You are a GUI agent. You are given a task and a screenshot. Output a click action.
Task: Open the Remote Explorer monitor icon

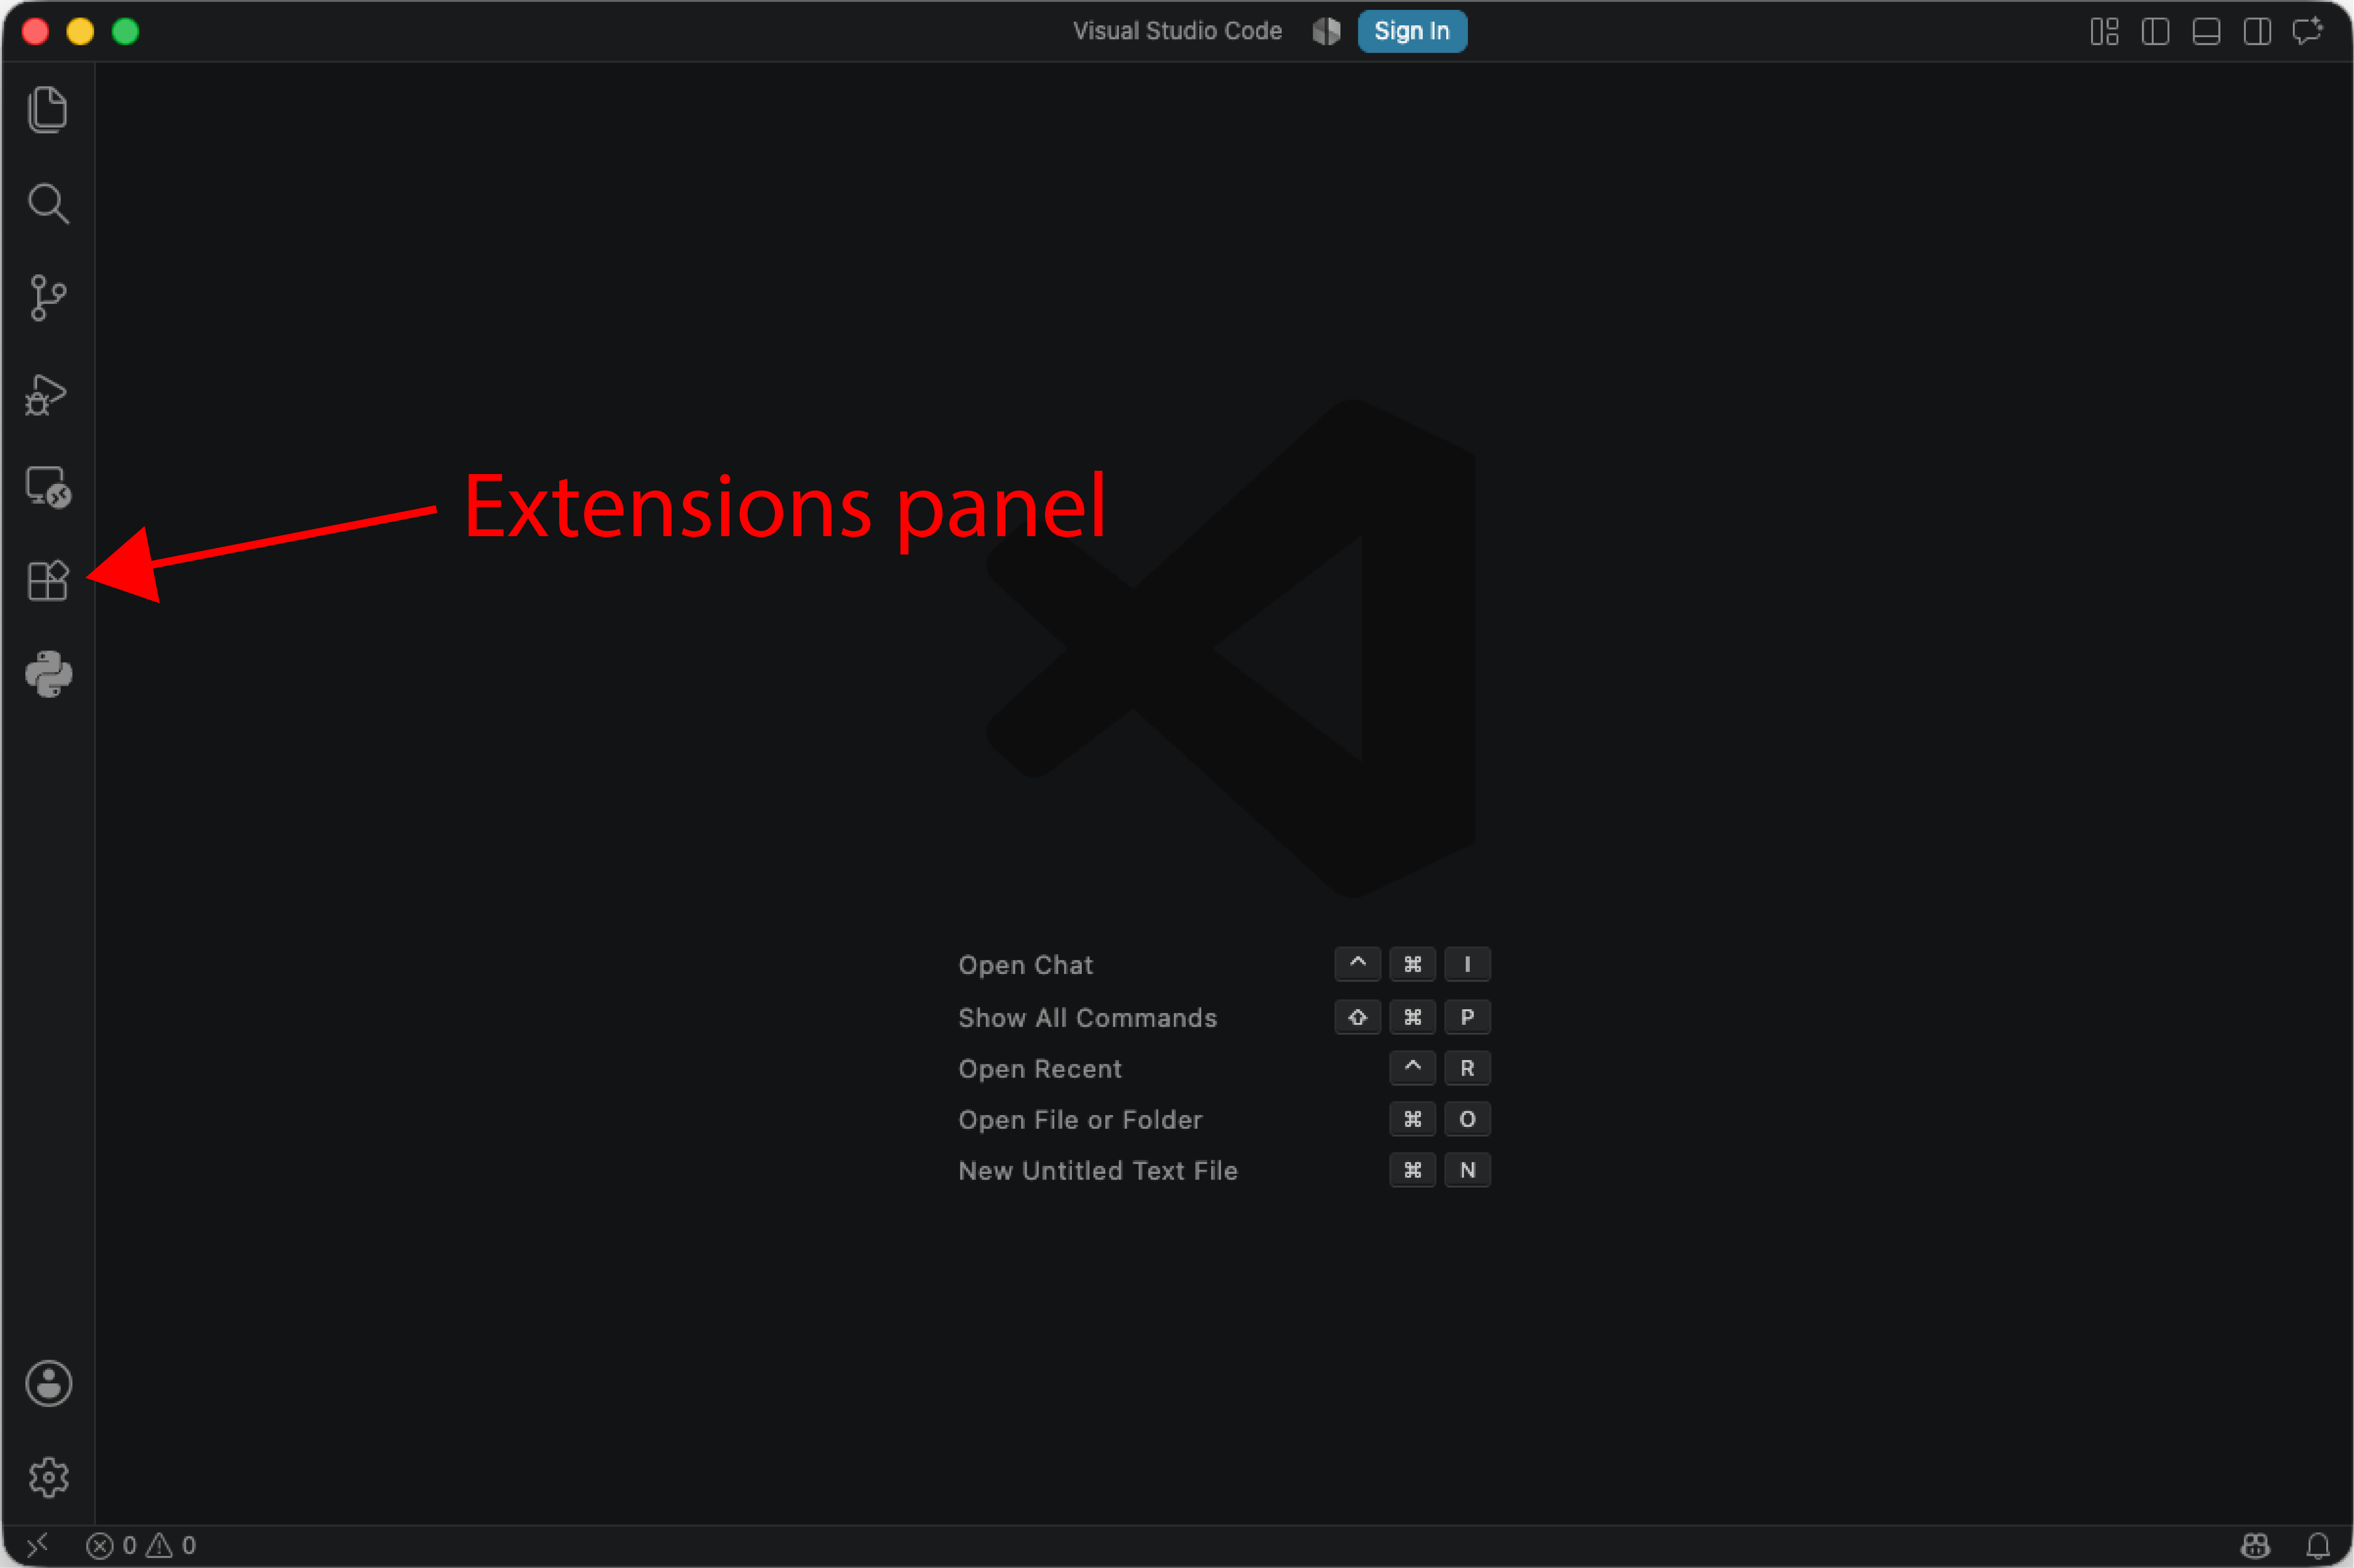48,487
